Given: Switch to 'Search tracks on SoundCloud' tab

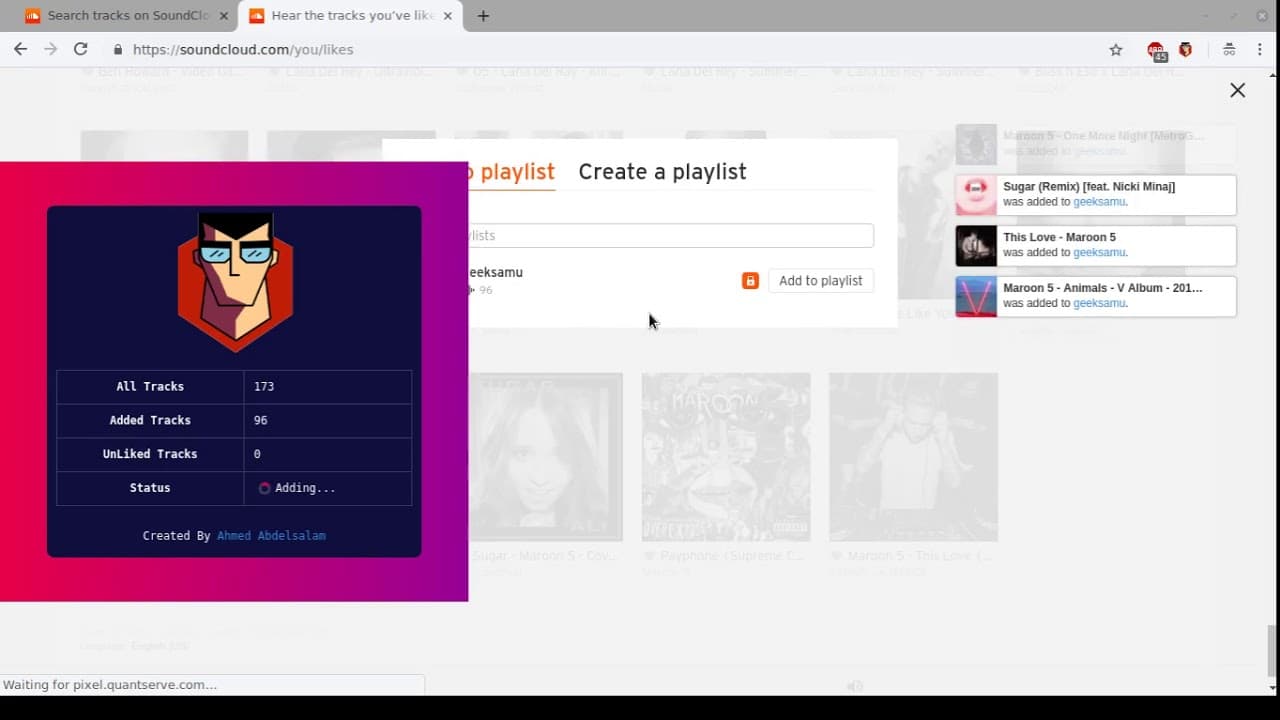Looking at the screenshot, I should click(126, 16).
